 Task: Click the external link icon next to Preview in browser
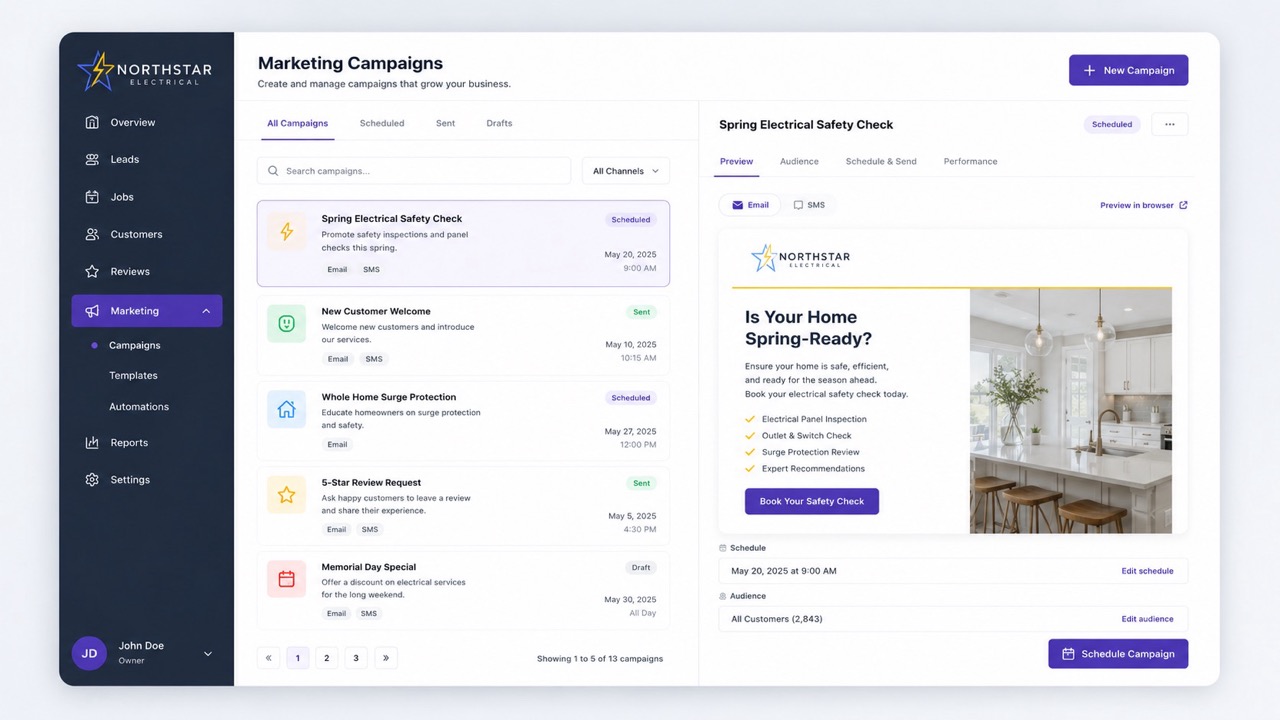(x=1184, y=205)
